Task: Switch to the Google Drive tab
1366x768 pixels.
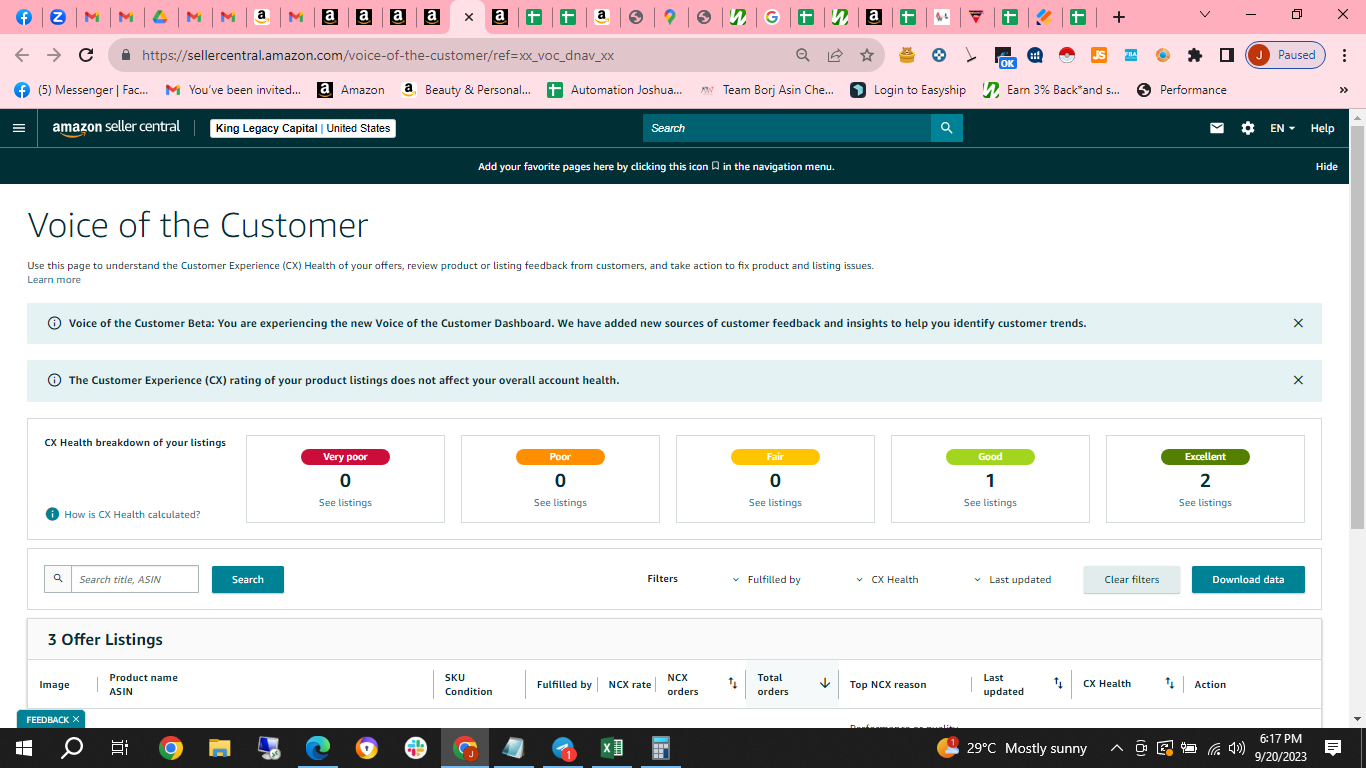Action: coord(160,17)
